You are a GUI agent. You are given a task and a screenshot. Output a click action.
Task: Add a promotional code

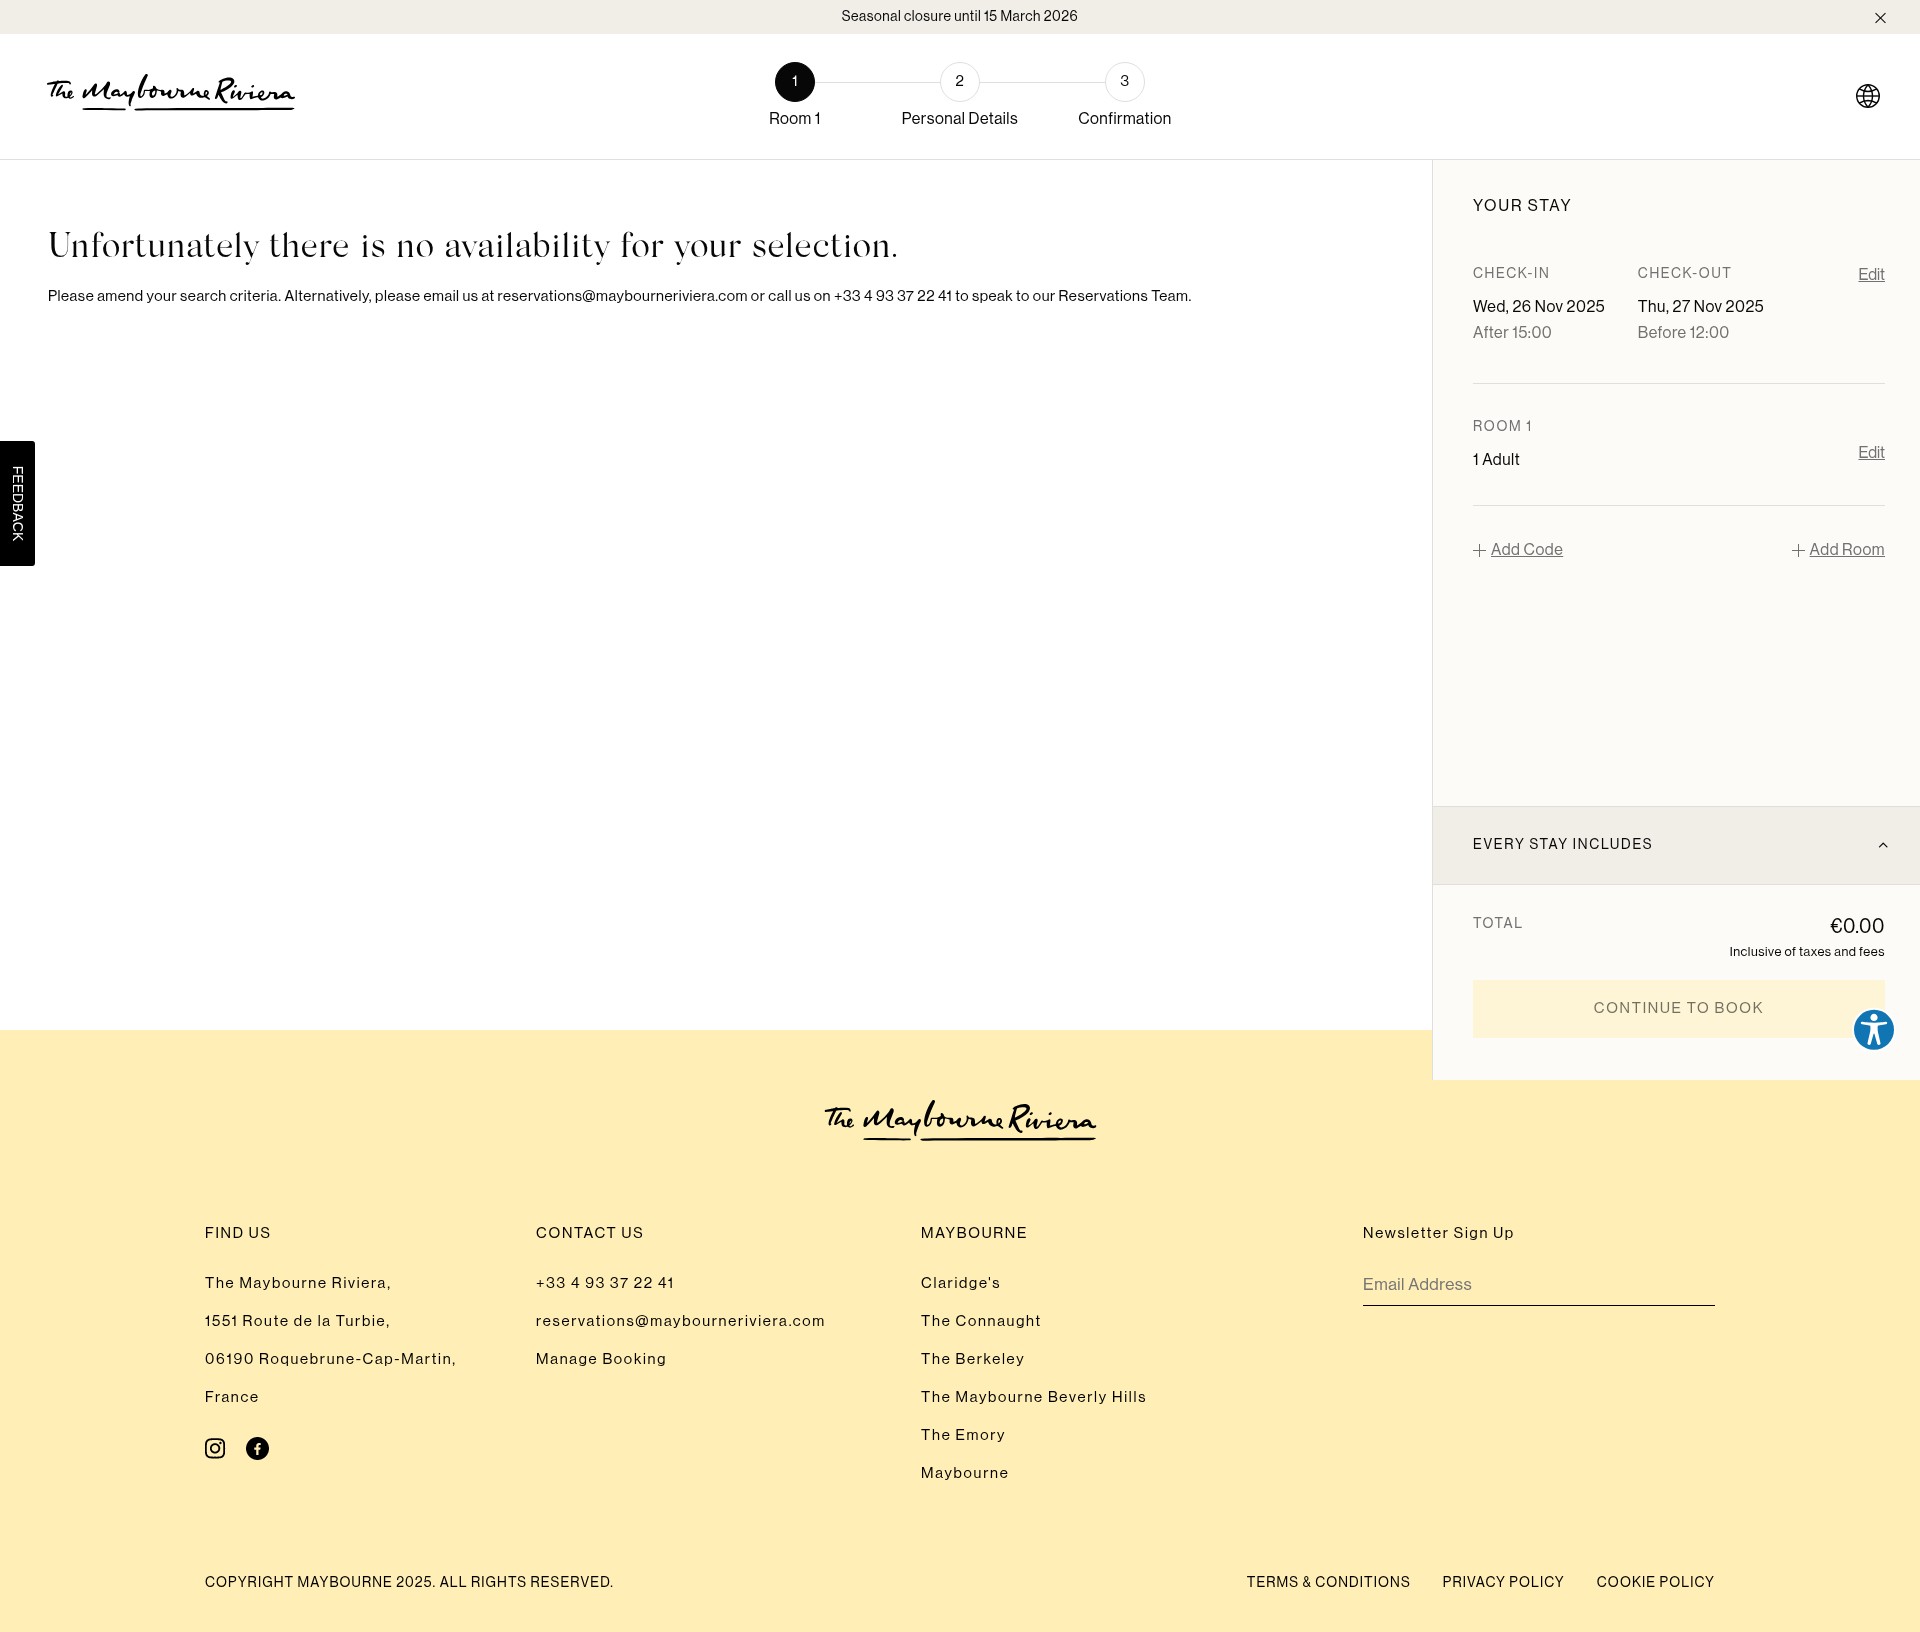(1518, 549)
